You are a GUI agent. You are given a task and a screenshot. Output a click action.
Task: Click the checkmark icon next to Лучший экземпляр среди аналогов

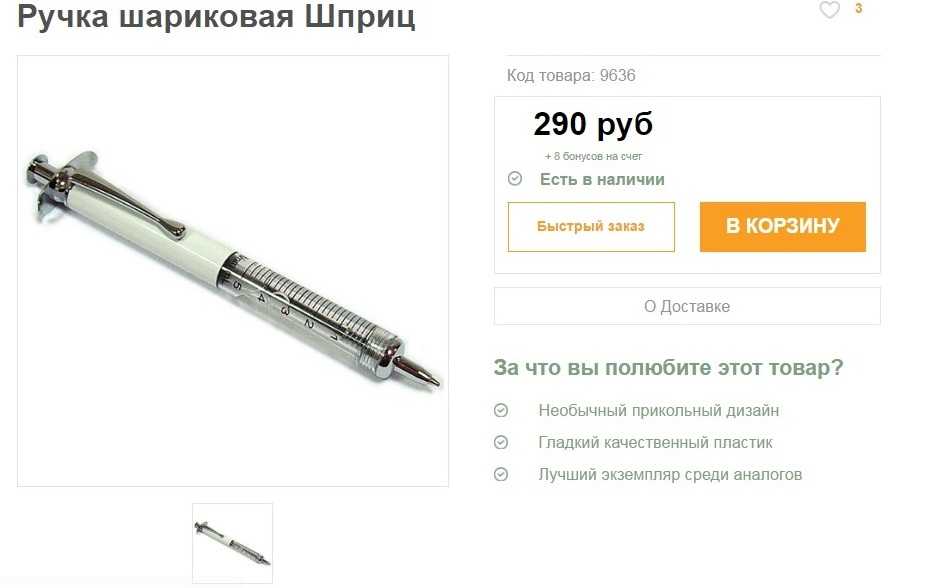pyautogui.click(x=501, y=474)
